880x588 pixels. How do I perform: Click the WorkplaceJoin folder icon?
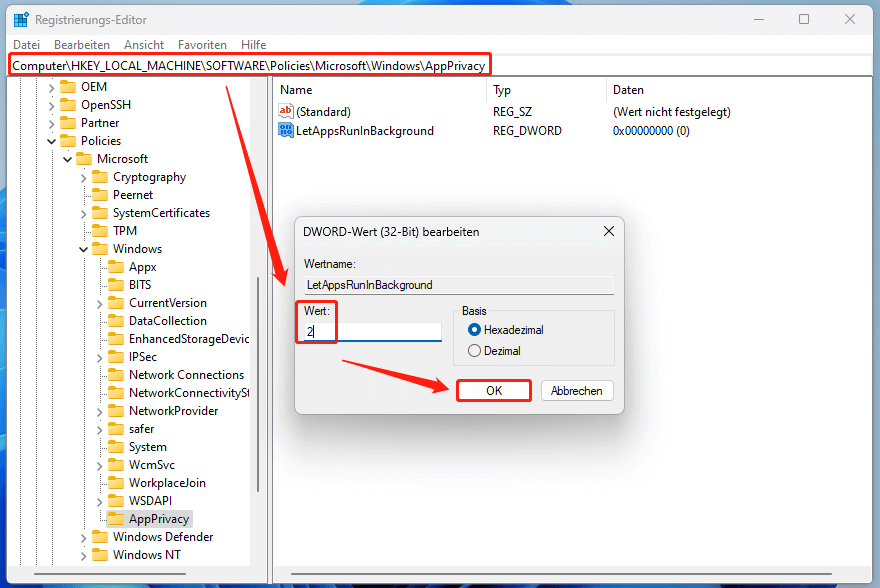tap(116, 483)
